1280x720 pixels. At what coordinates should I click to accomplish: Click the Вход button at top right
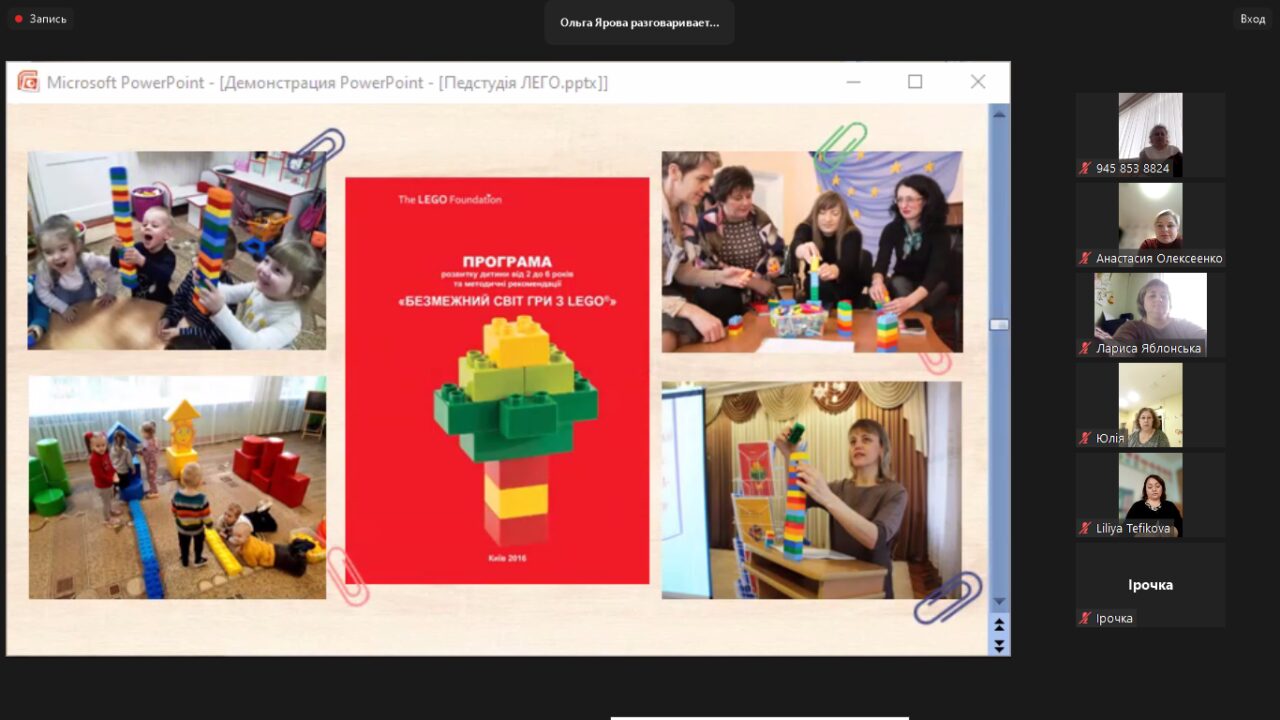(1252, 19)
